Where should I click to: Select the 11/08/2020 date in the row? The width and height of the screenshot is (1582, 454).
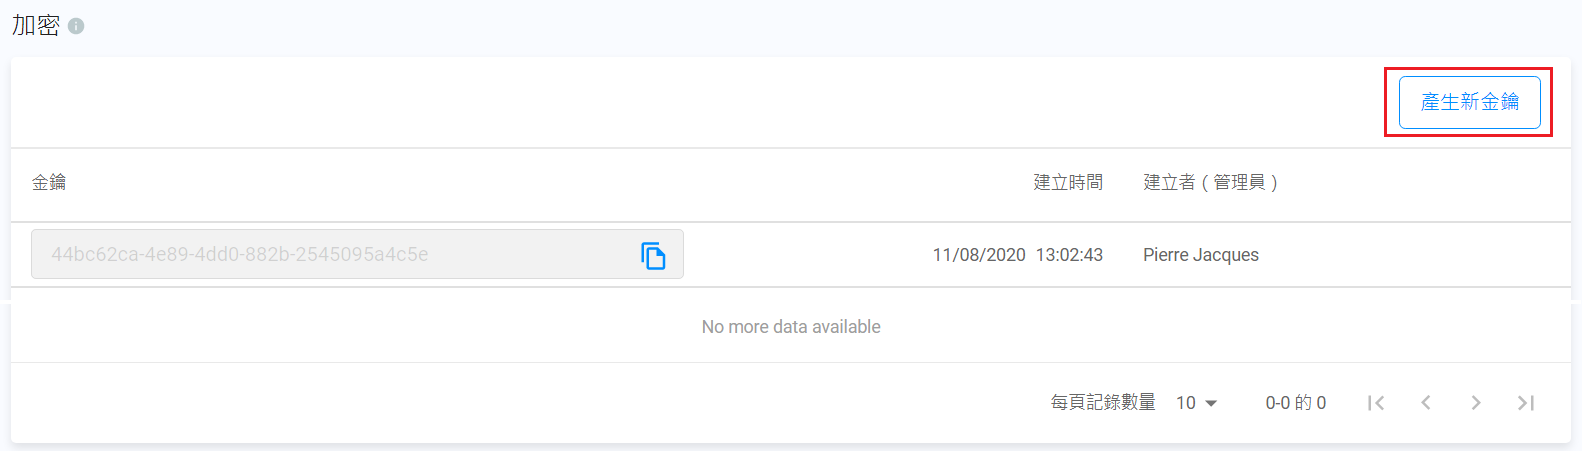pyautogui.click(x=979, y=255)
